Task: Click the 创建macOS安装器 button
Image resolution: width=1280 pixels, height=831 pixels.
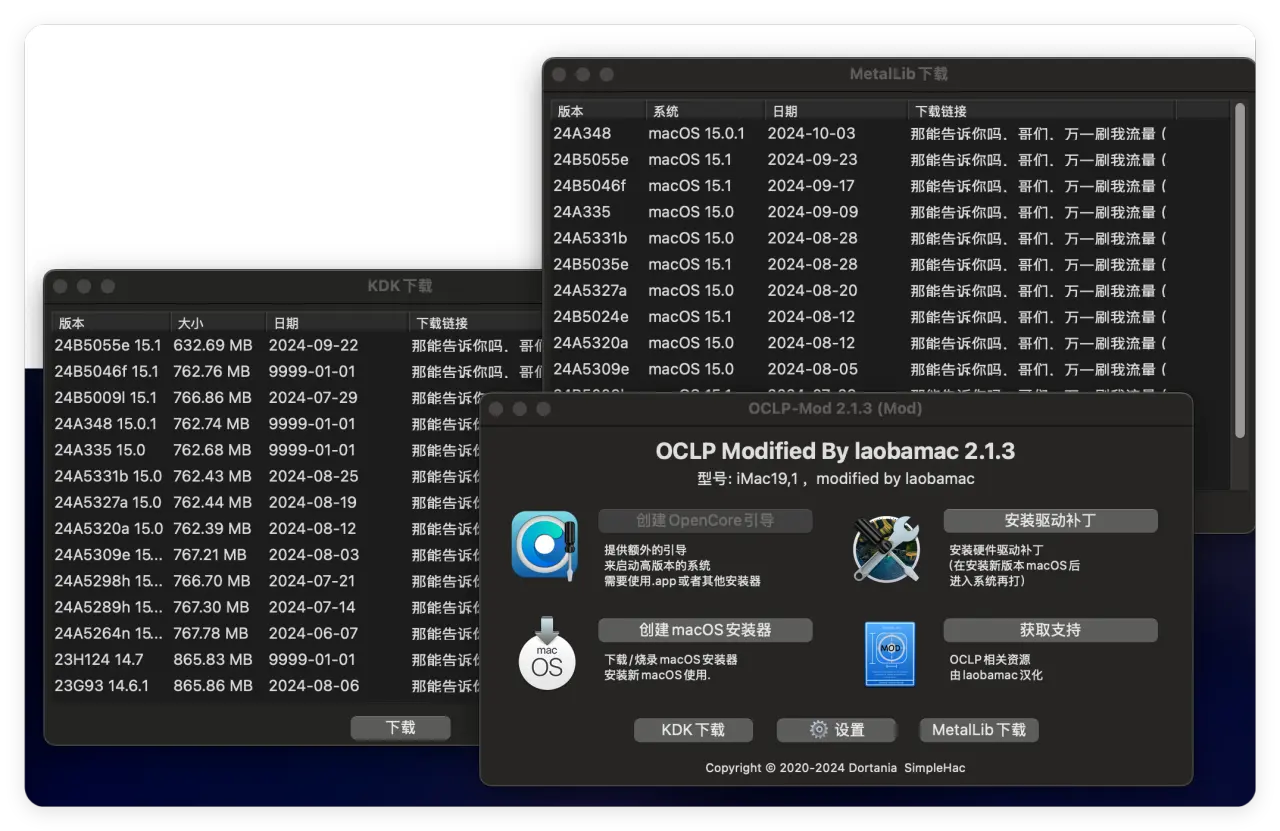Action: tap(705, 630)
